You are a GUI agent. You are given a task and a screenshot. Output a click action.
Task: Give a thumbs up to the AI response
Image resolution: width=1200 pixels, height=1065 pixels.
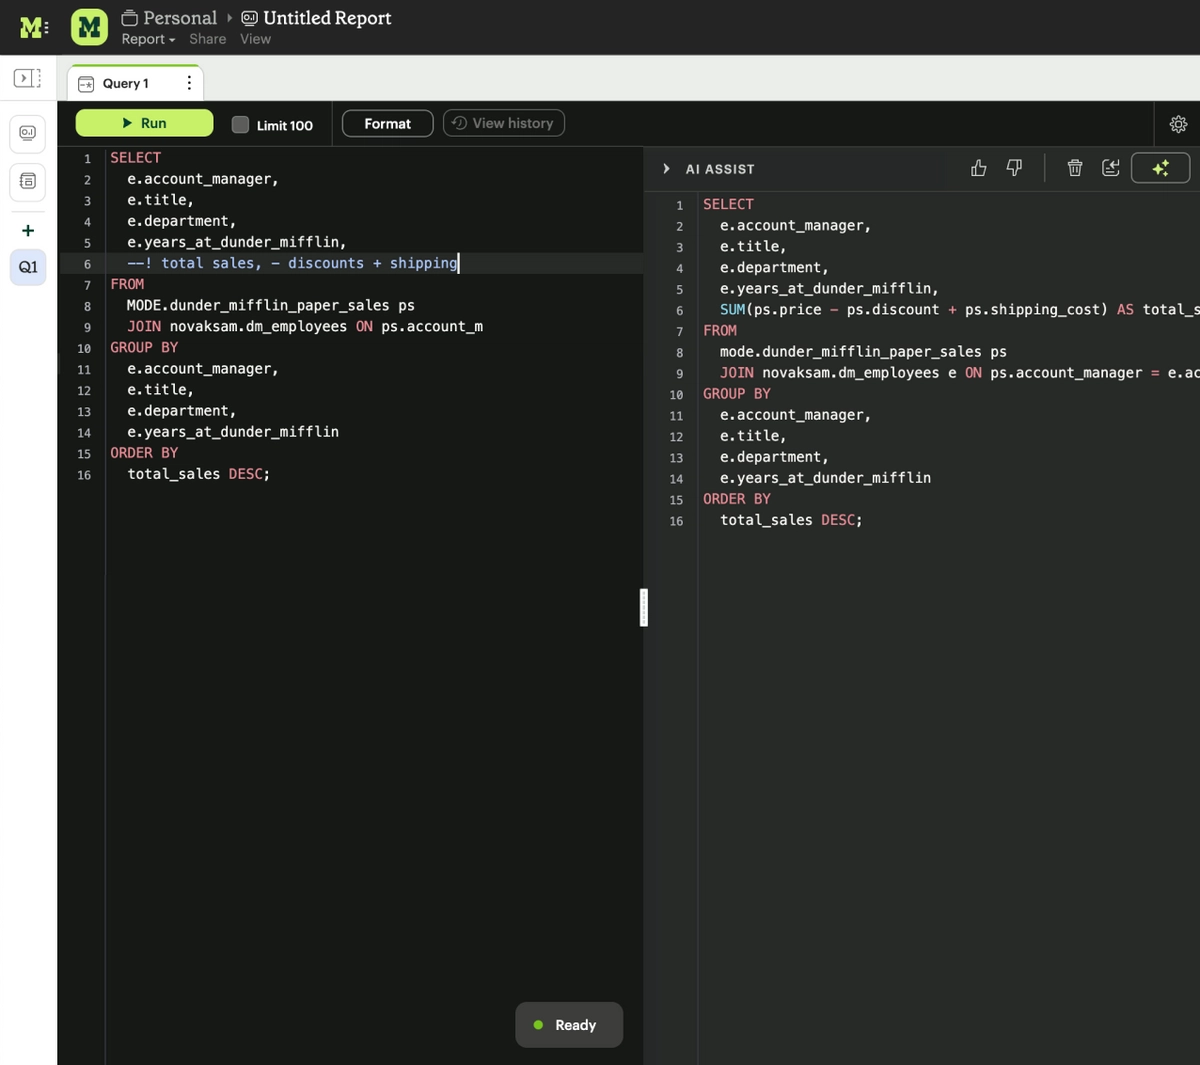coord(978,167)
